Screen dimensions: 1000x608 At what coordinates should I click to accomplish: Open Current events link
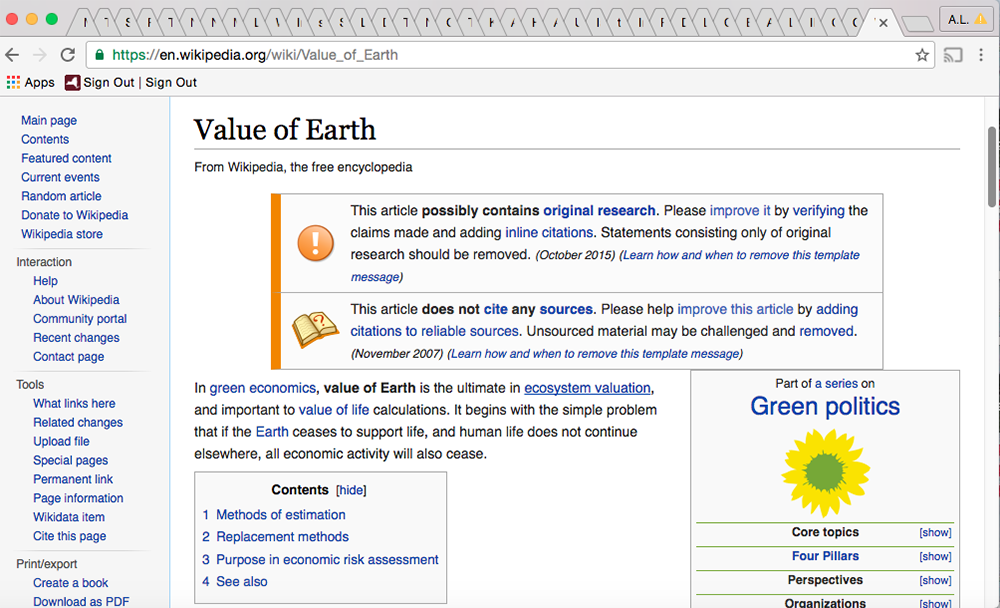point(60,177)
